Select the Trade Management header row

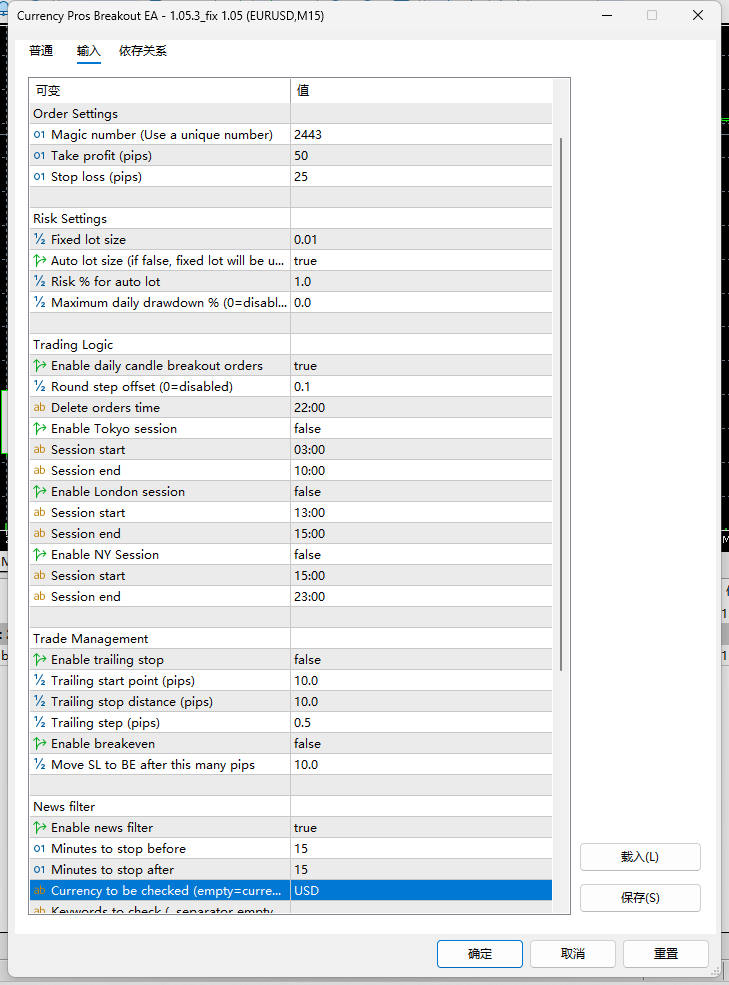click(290, 638)
